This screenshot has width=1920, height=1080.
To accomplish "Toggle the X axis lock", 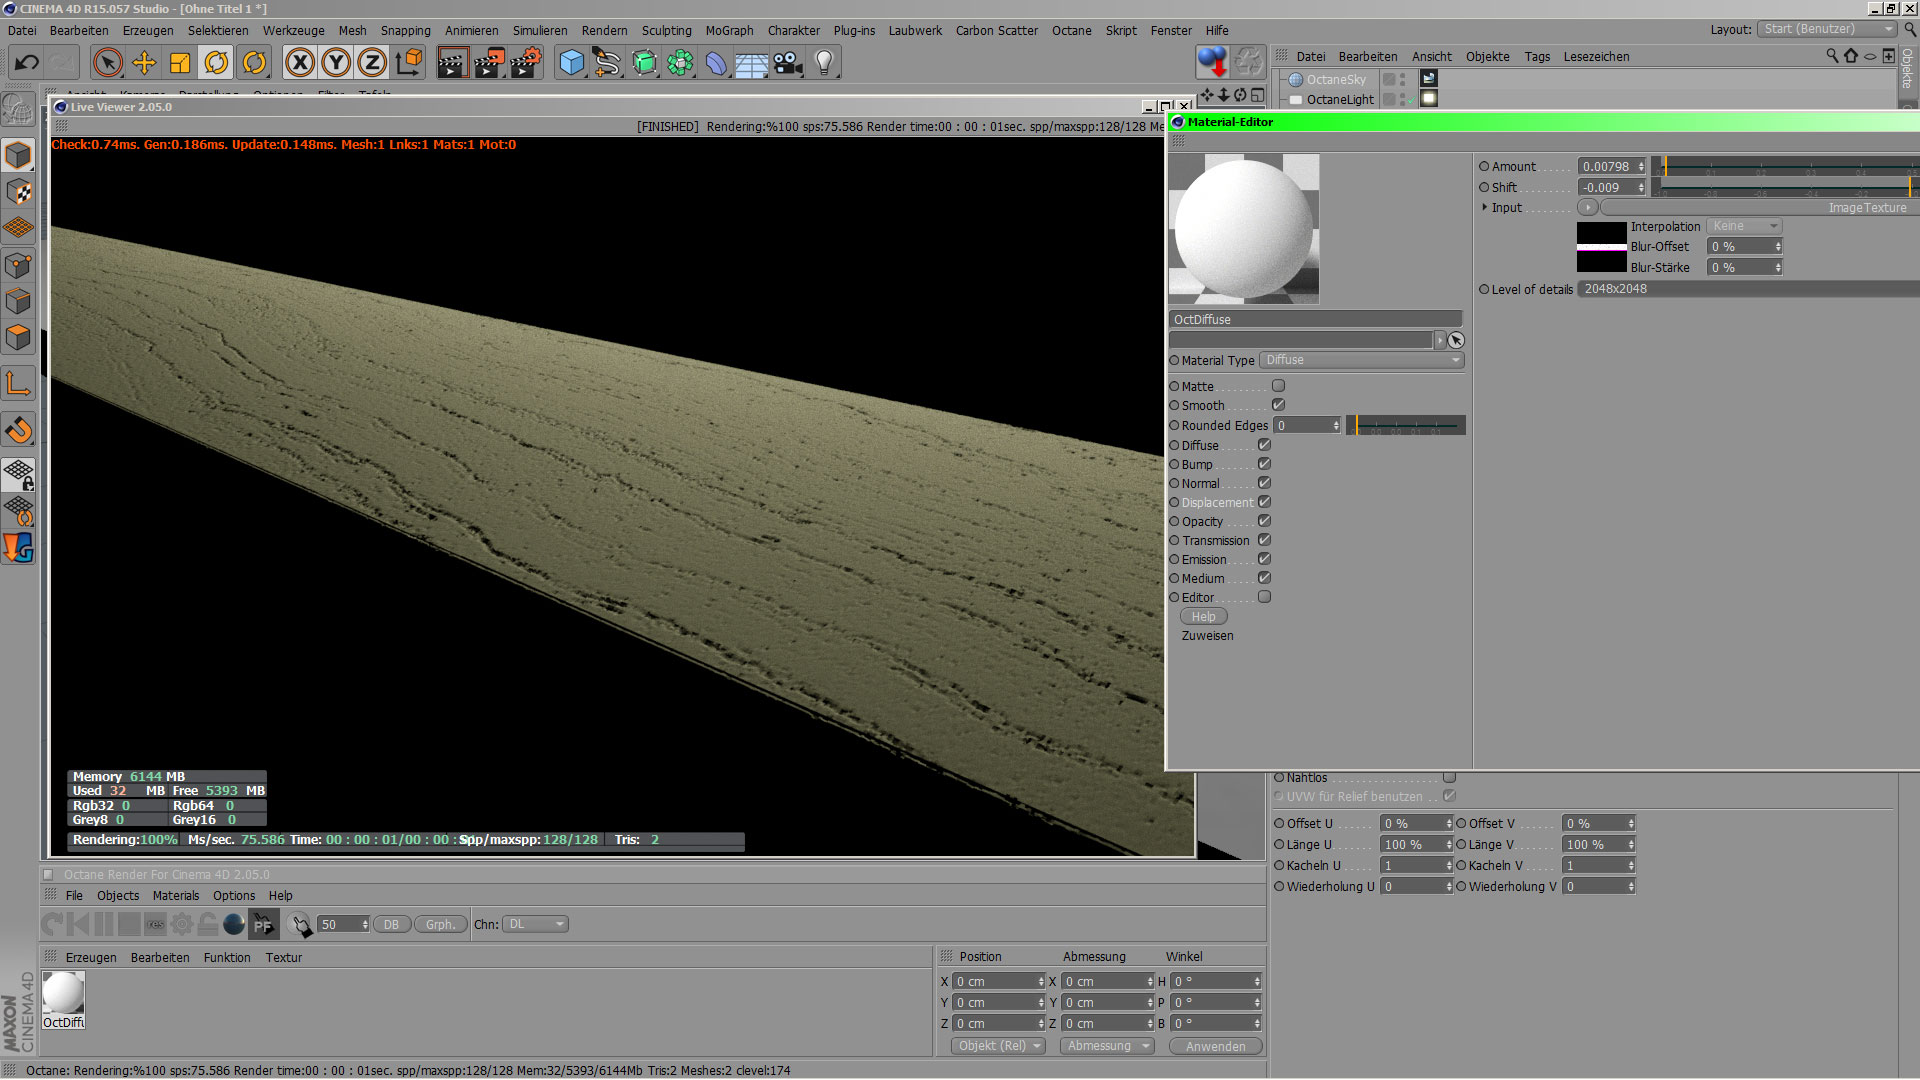I will (299, 63).
